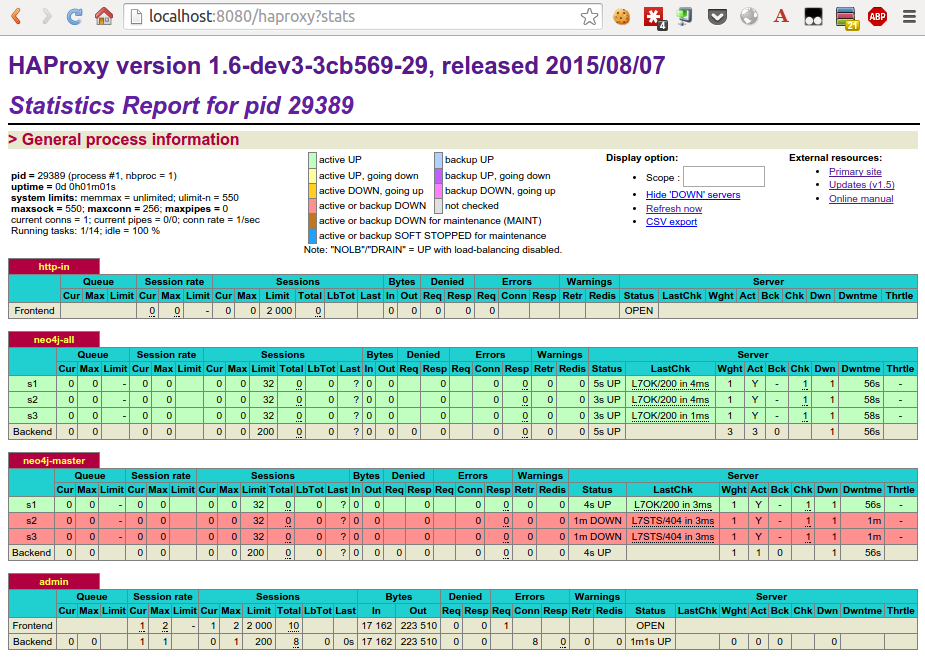925x658 pixels.
Task: Click 223 510 bytes out in admin Frontend
Action: click(418, 626)
